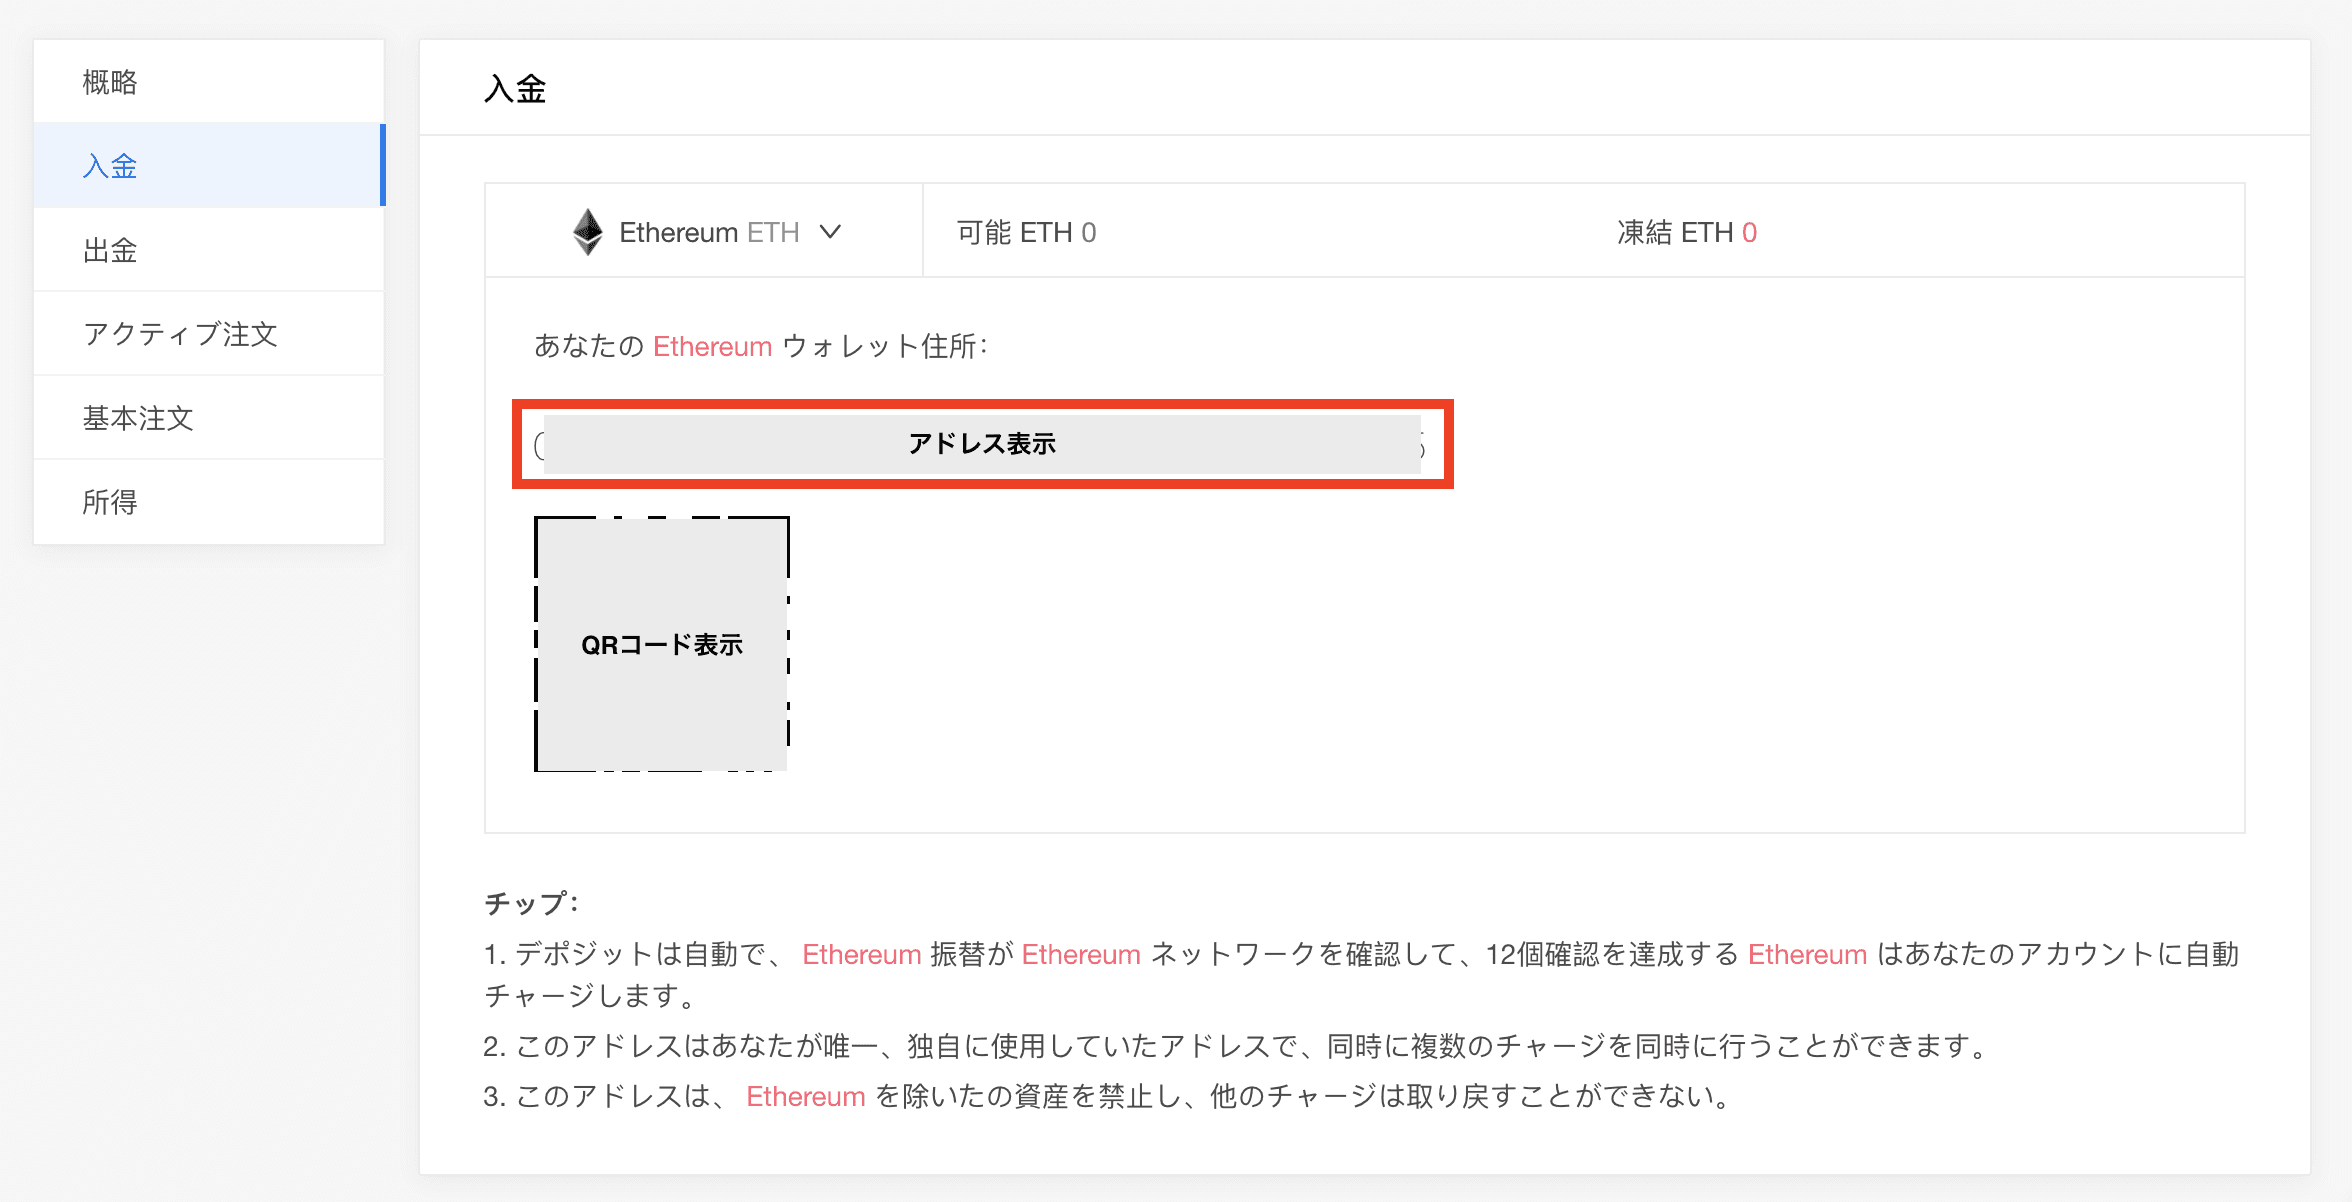Viewport: 2352px width, 1202px height.
Task: Open 基本注文 basic orders page
Action: pyautogui.click(x=138, y=418)
